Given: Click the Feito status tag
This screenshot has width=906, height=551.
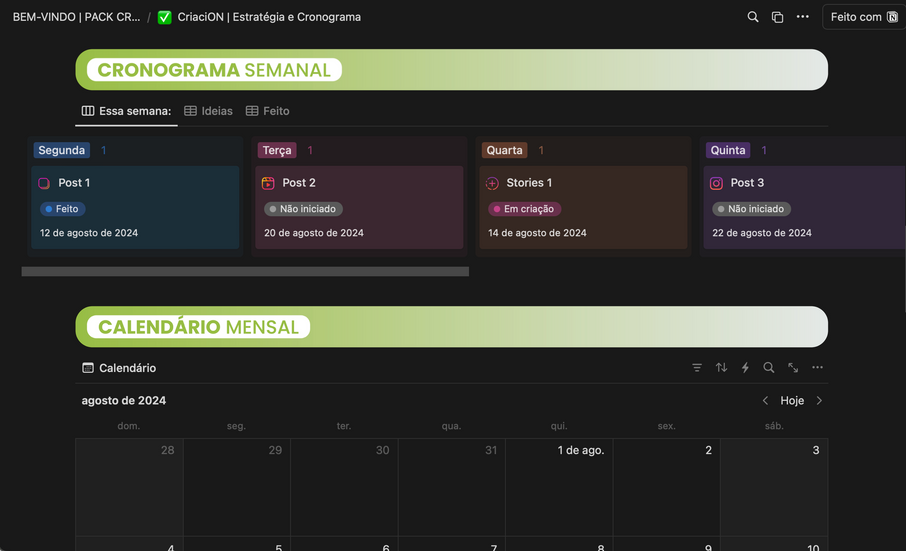Looking at the screenshot, I should (62, 209).
